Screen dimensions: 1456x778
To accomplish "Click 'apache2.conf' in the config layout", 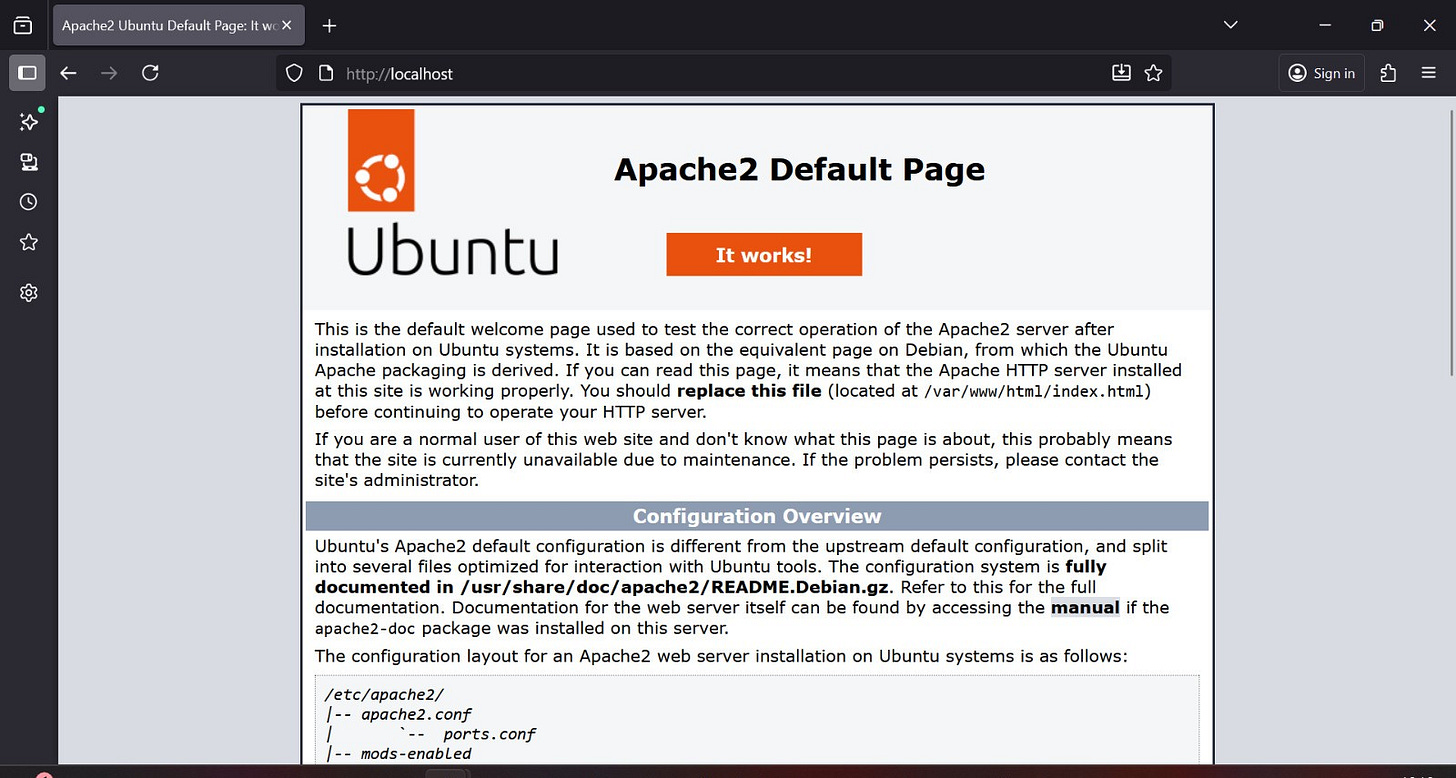I will [416, 715].
